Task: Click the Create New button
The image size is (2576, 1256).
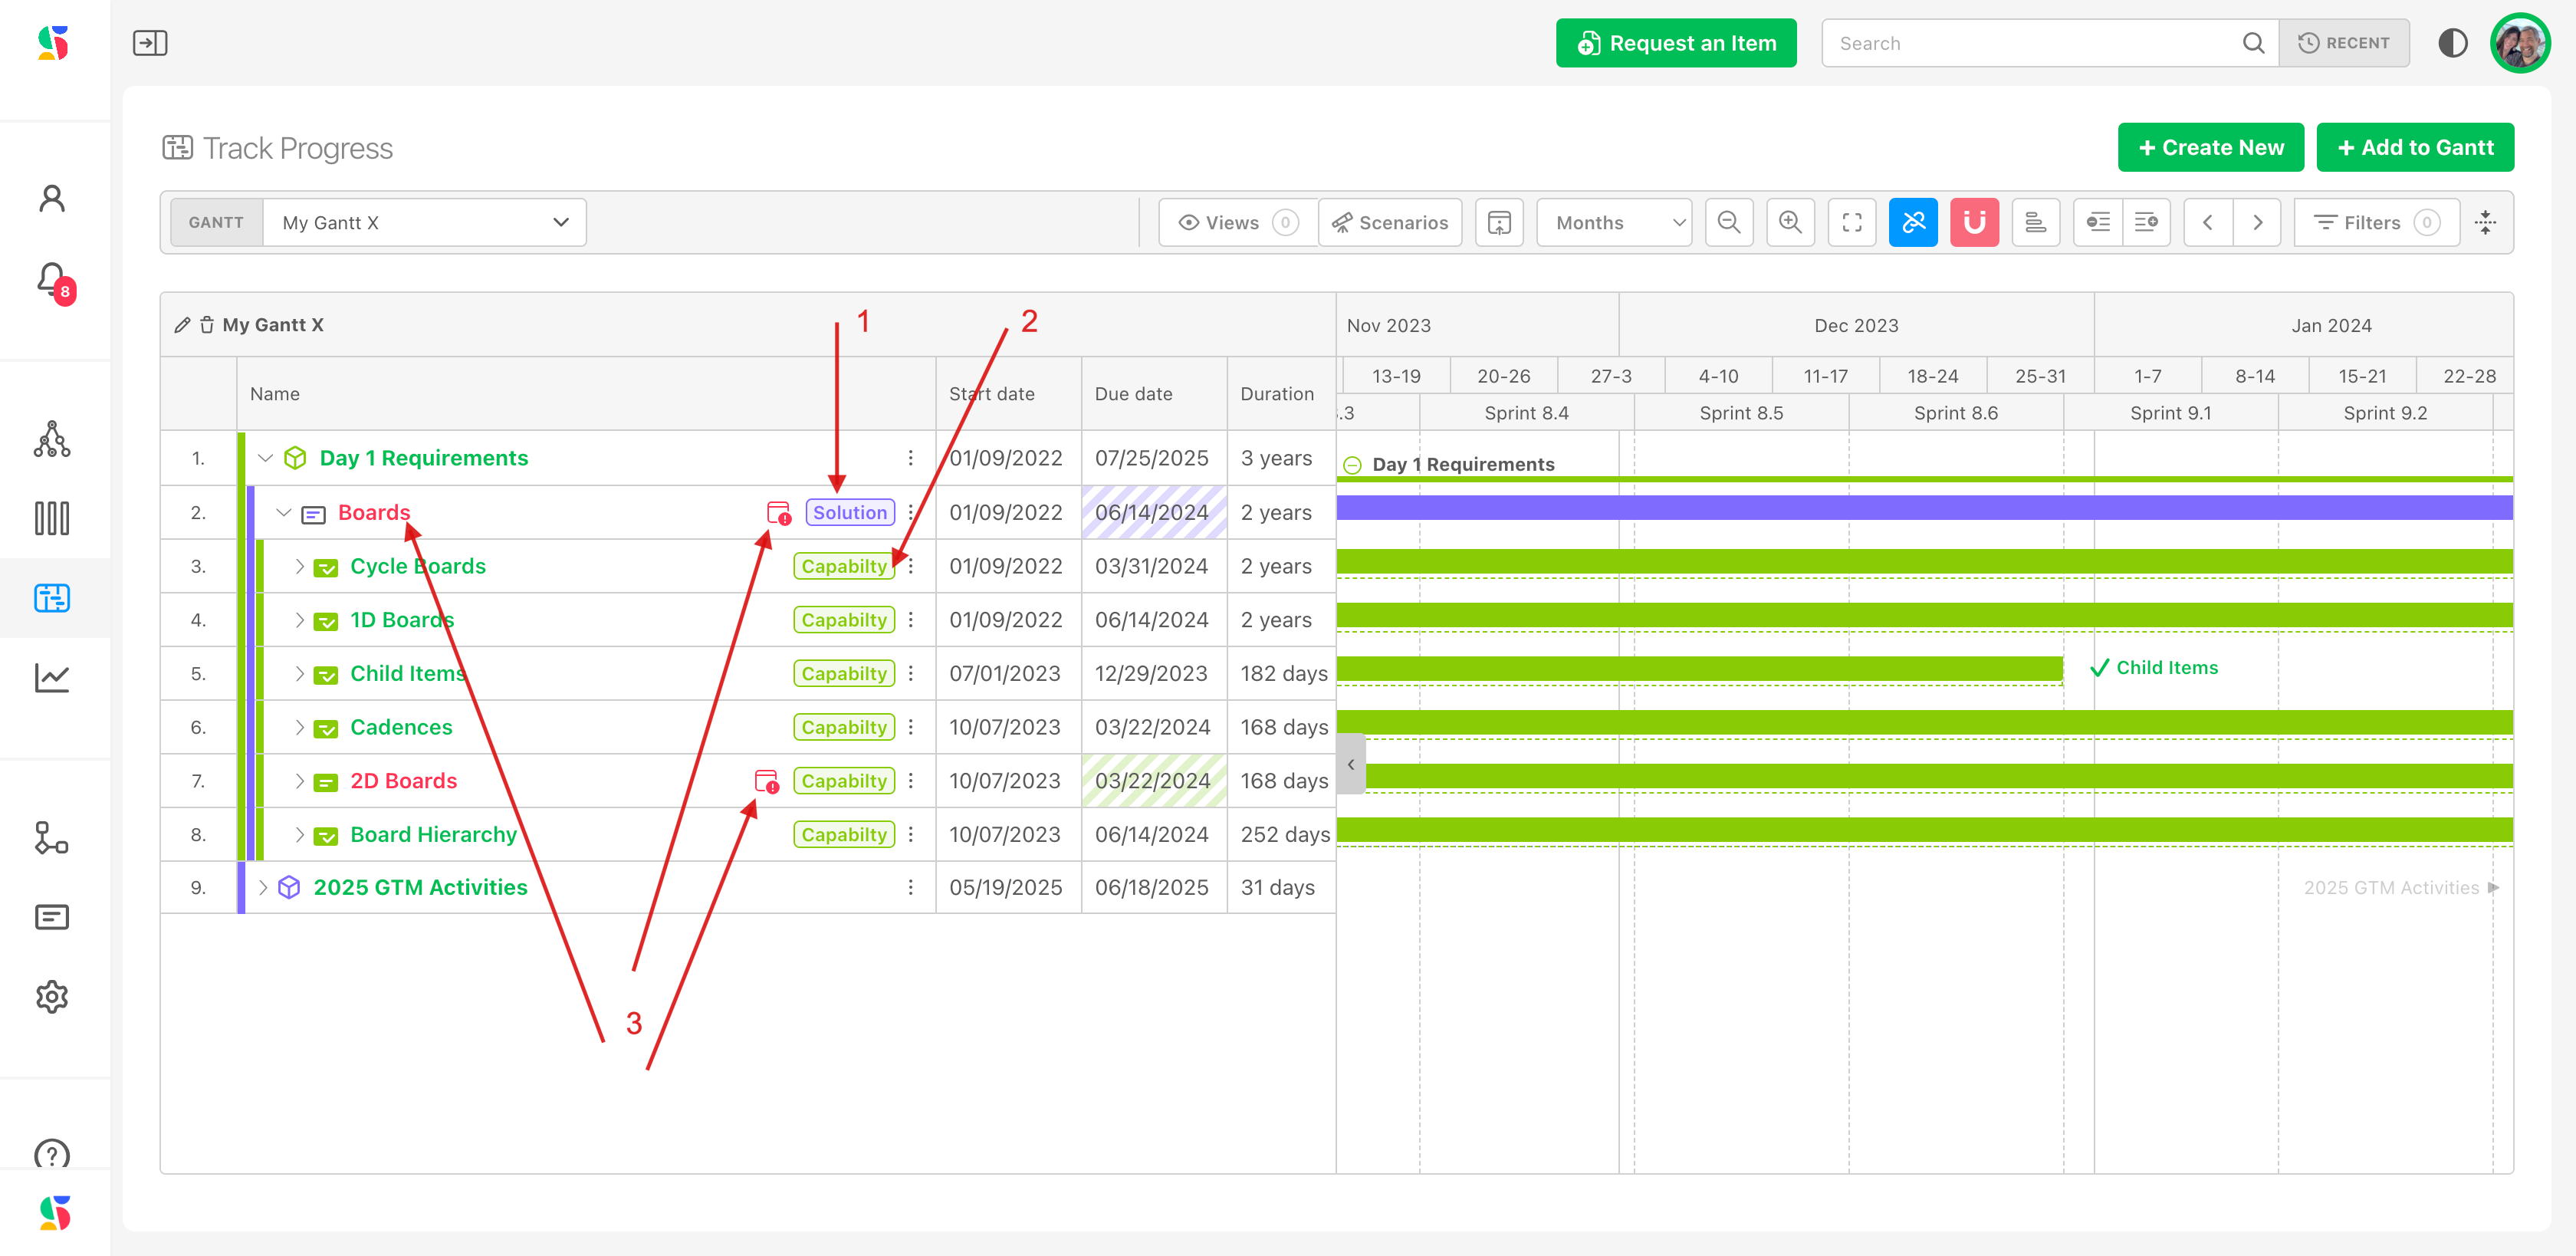Action: pos(2210,147)
